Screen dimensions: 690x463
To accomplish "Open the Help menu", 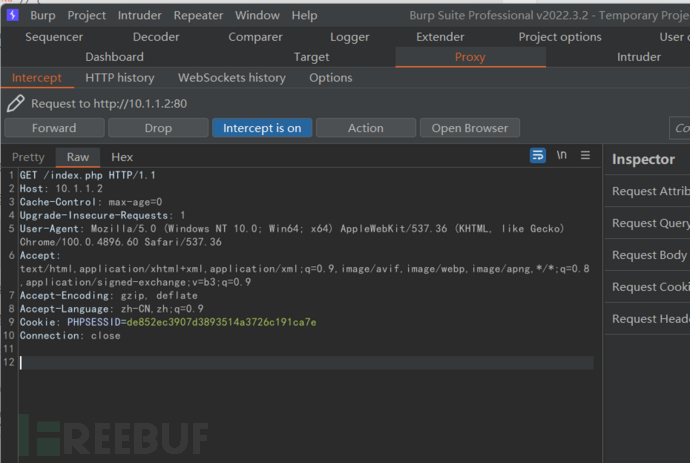I will 304,15.
